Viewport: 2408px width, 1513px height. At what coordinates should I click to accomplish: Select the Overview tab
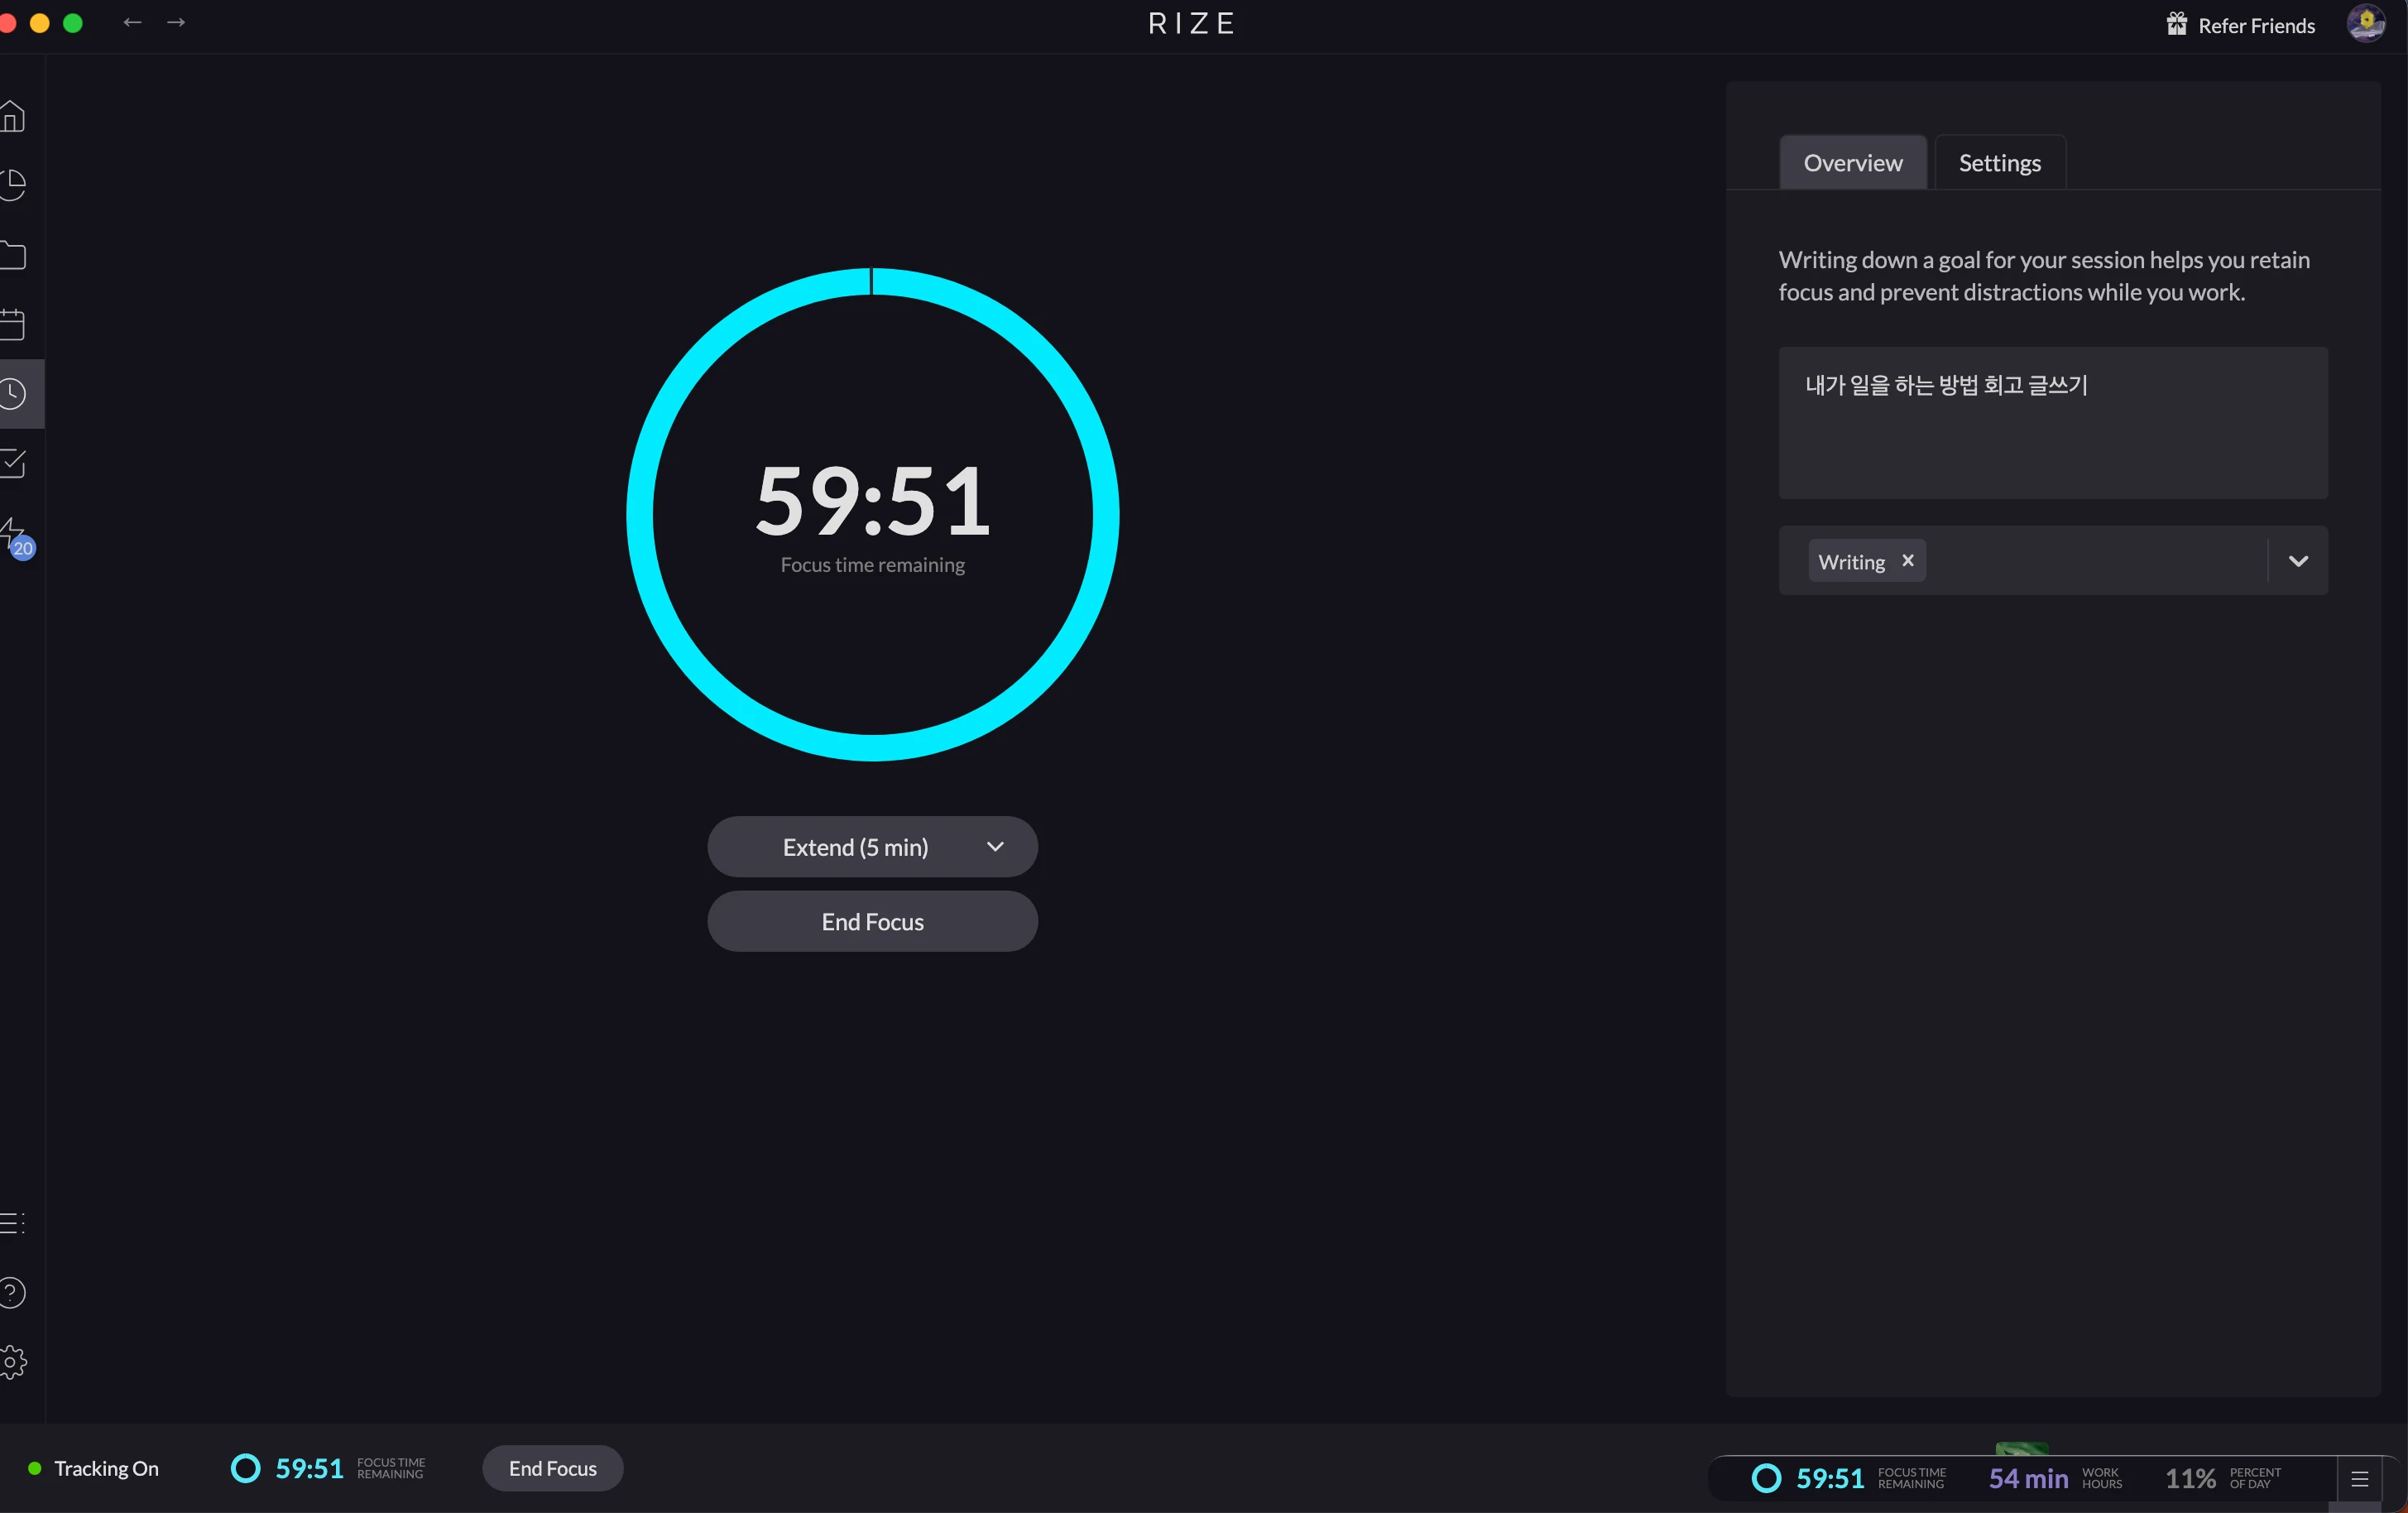click(1852, 163)
